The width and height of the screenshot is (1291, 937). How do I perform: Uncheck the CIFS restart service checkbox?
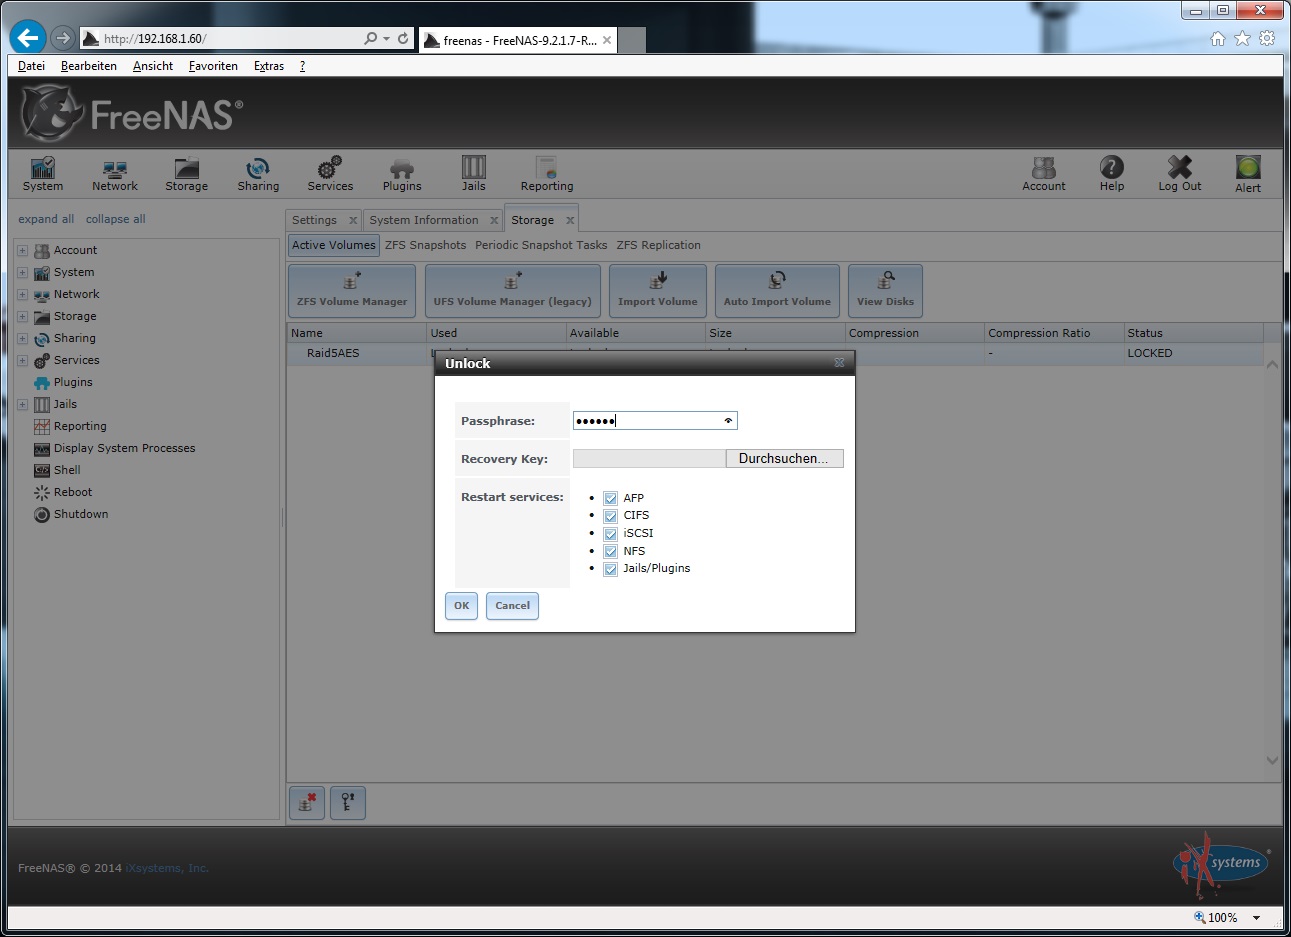(610, 516)
